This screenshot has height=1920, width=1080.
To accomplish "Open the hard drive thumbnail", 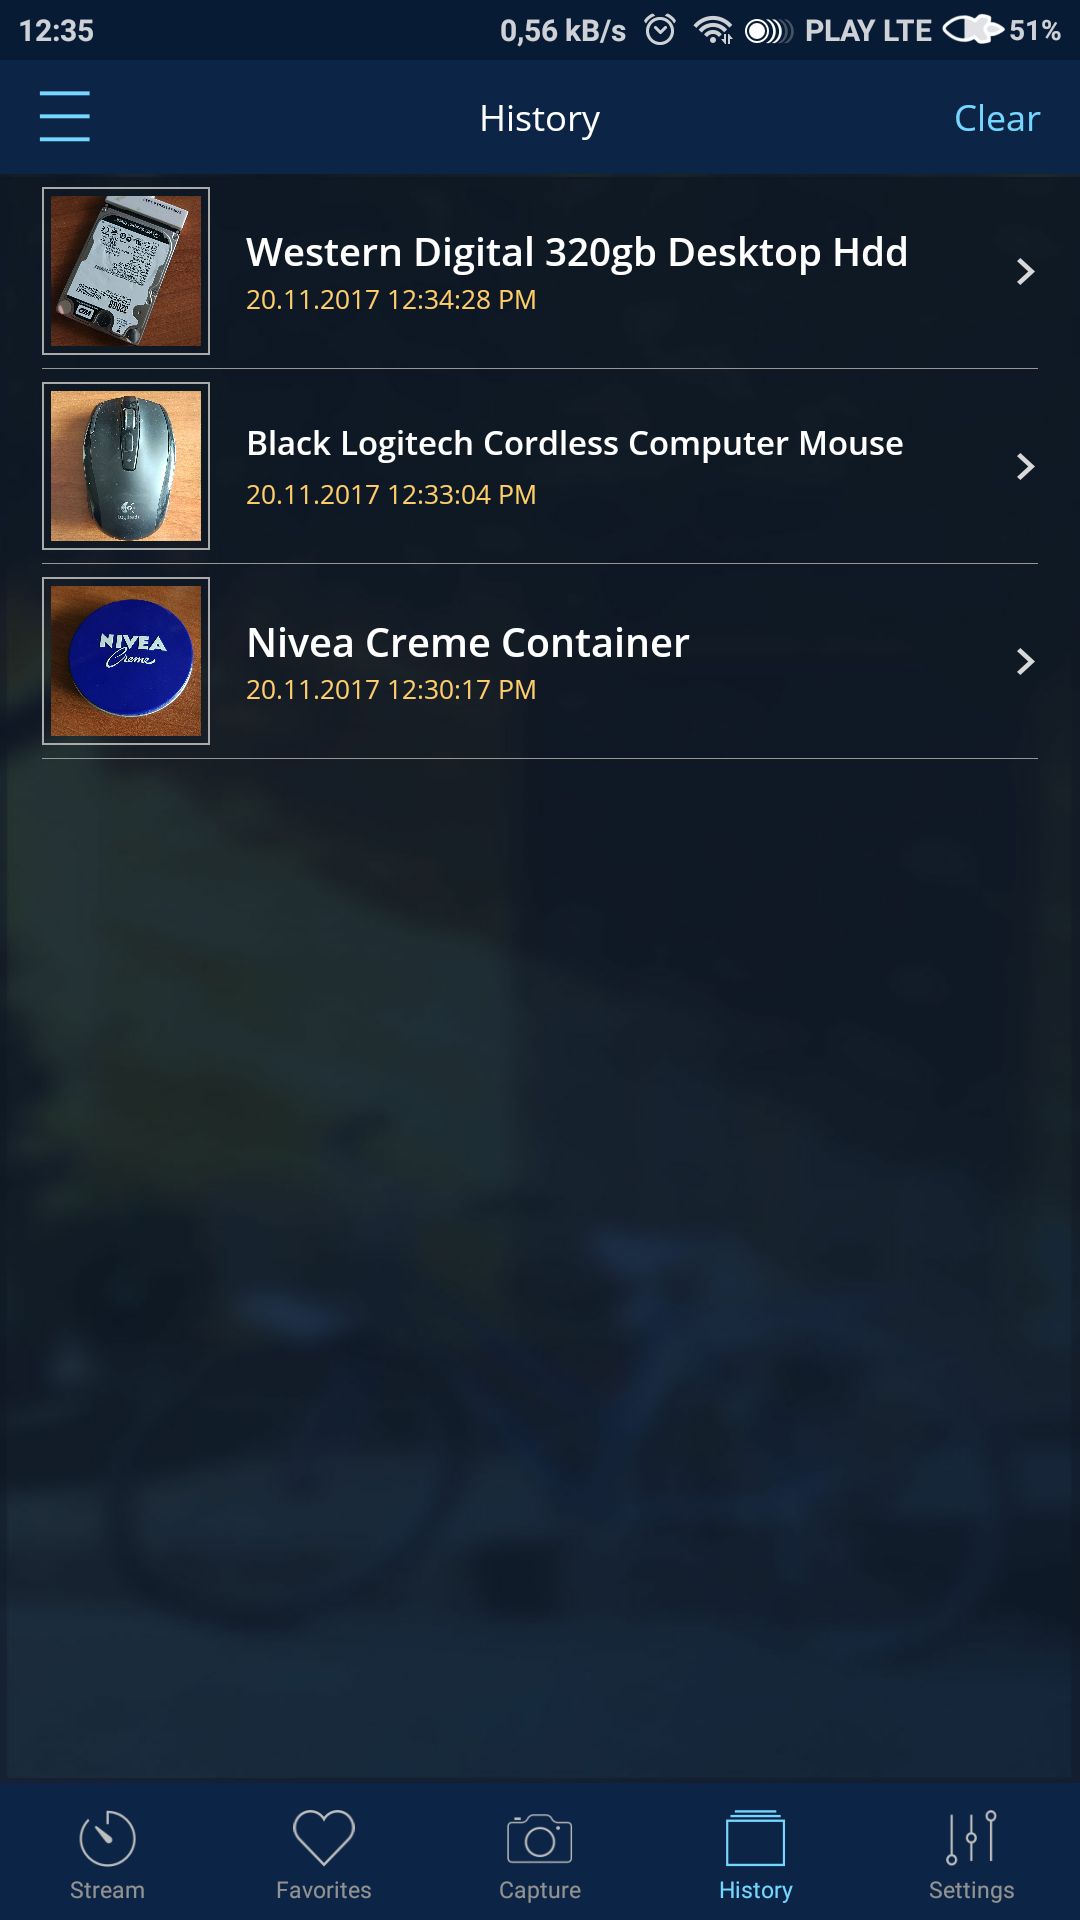I will point(126,271).
